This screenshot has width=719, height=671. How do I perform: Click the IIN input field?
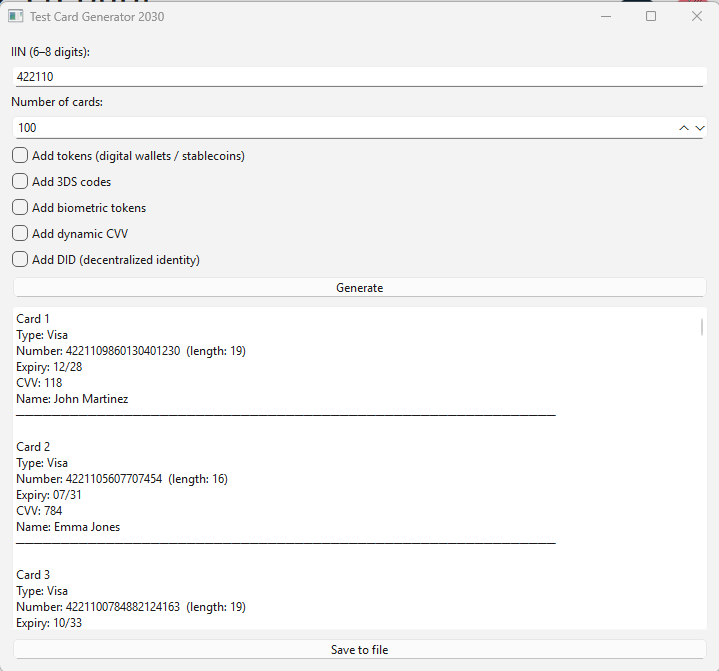click(x=359, y=77)
